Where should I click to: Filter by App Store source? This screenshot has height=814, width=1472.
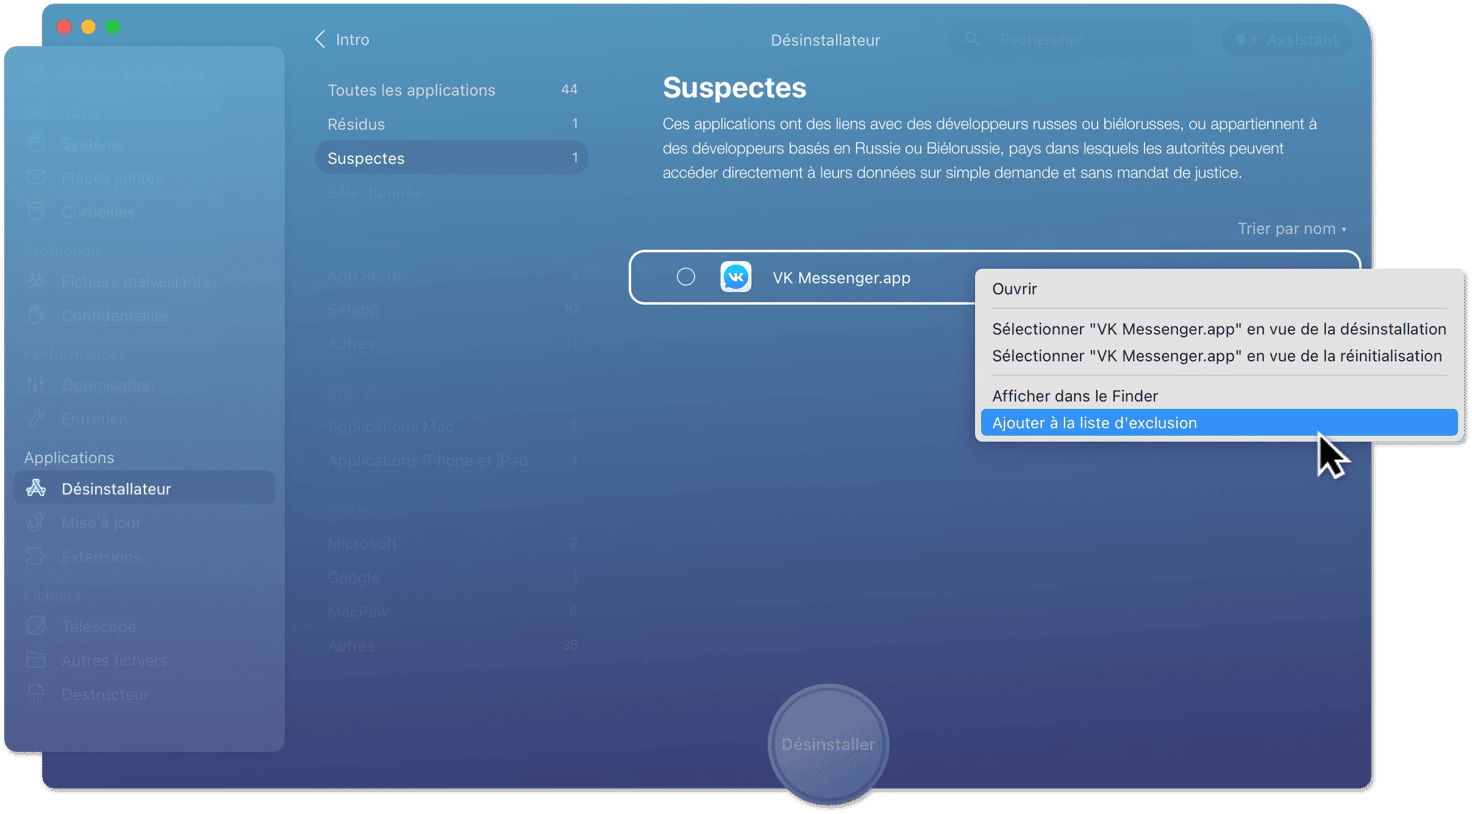452,275
